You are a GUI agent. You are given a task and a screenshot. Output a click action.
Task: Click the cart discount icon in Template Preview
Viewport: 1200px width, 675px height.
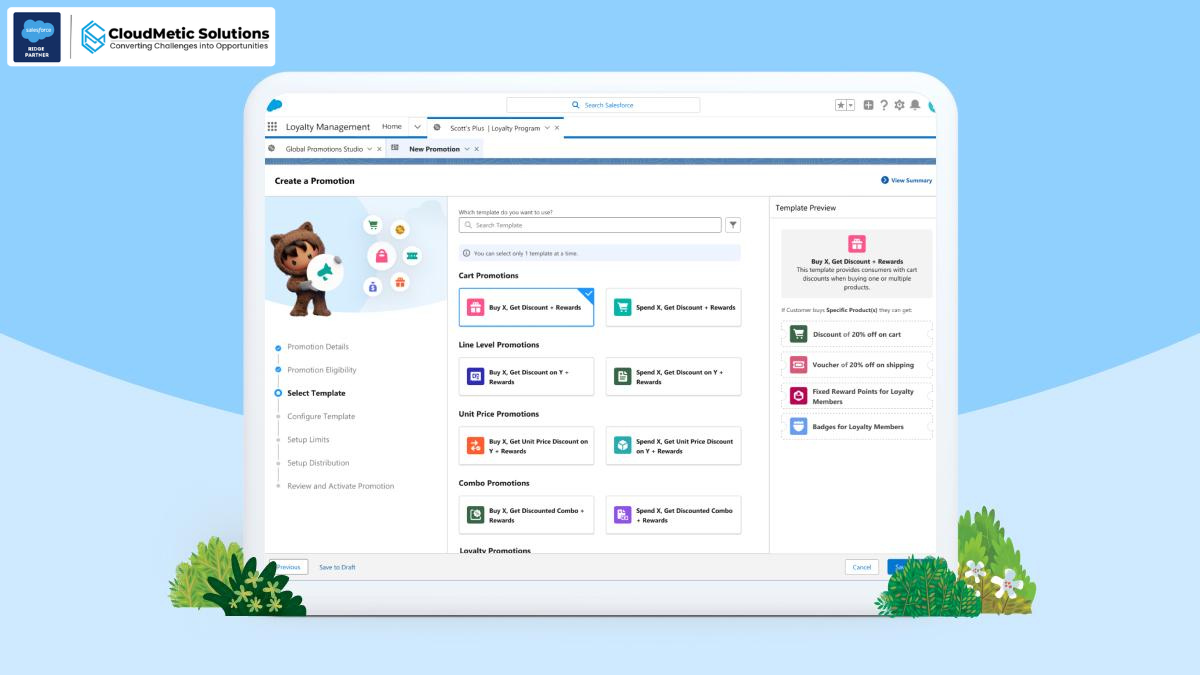[x=798, y=334]
